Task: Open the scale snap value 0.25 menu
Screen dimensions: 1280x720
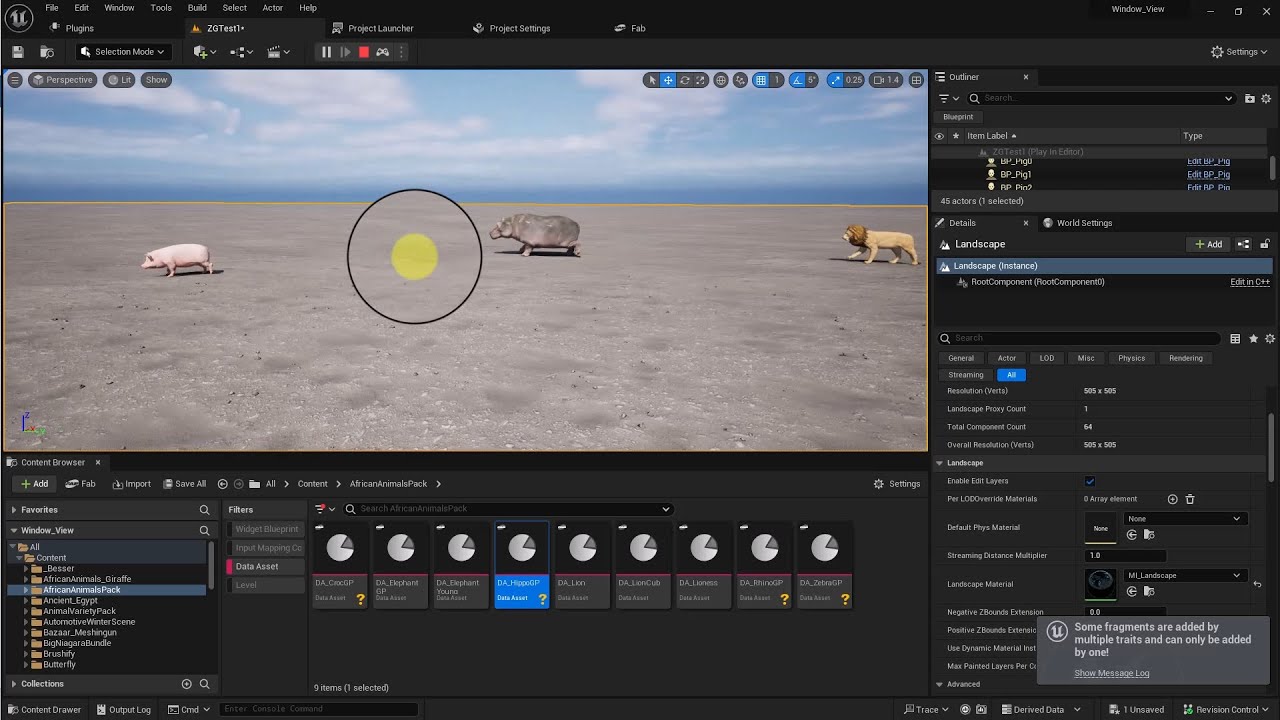Action: coord(854,80)
